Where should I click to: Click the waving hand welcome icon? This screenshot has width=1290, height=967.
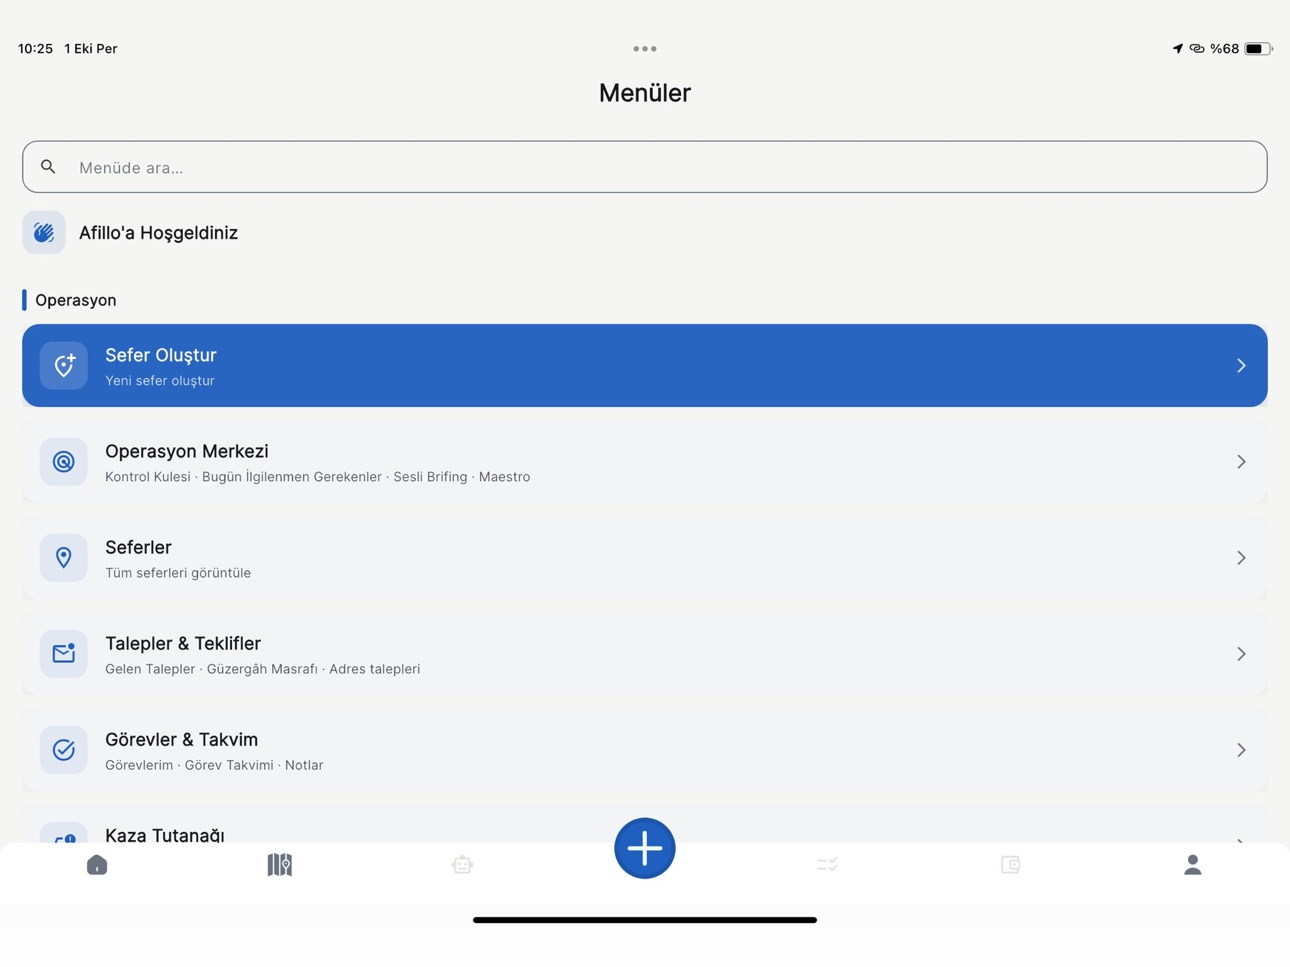[44, 232]
